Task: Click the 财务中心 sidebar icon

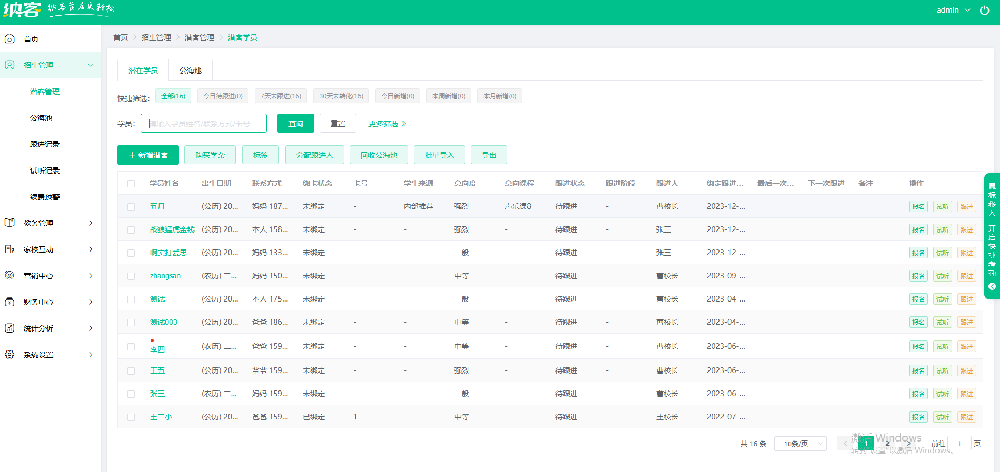Action: coord(10,302)
